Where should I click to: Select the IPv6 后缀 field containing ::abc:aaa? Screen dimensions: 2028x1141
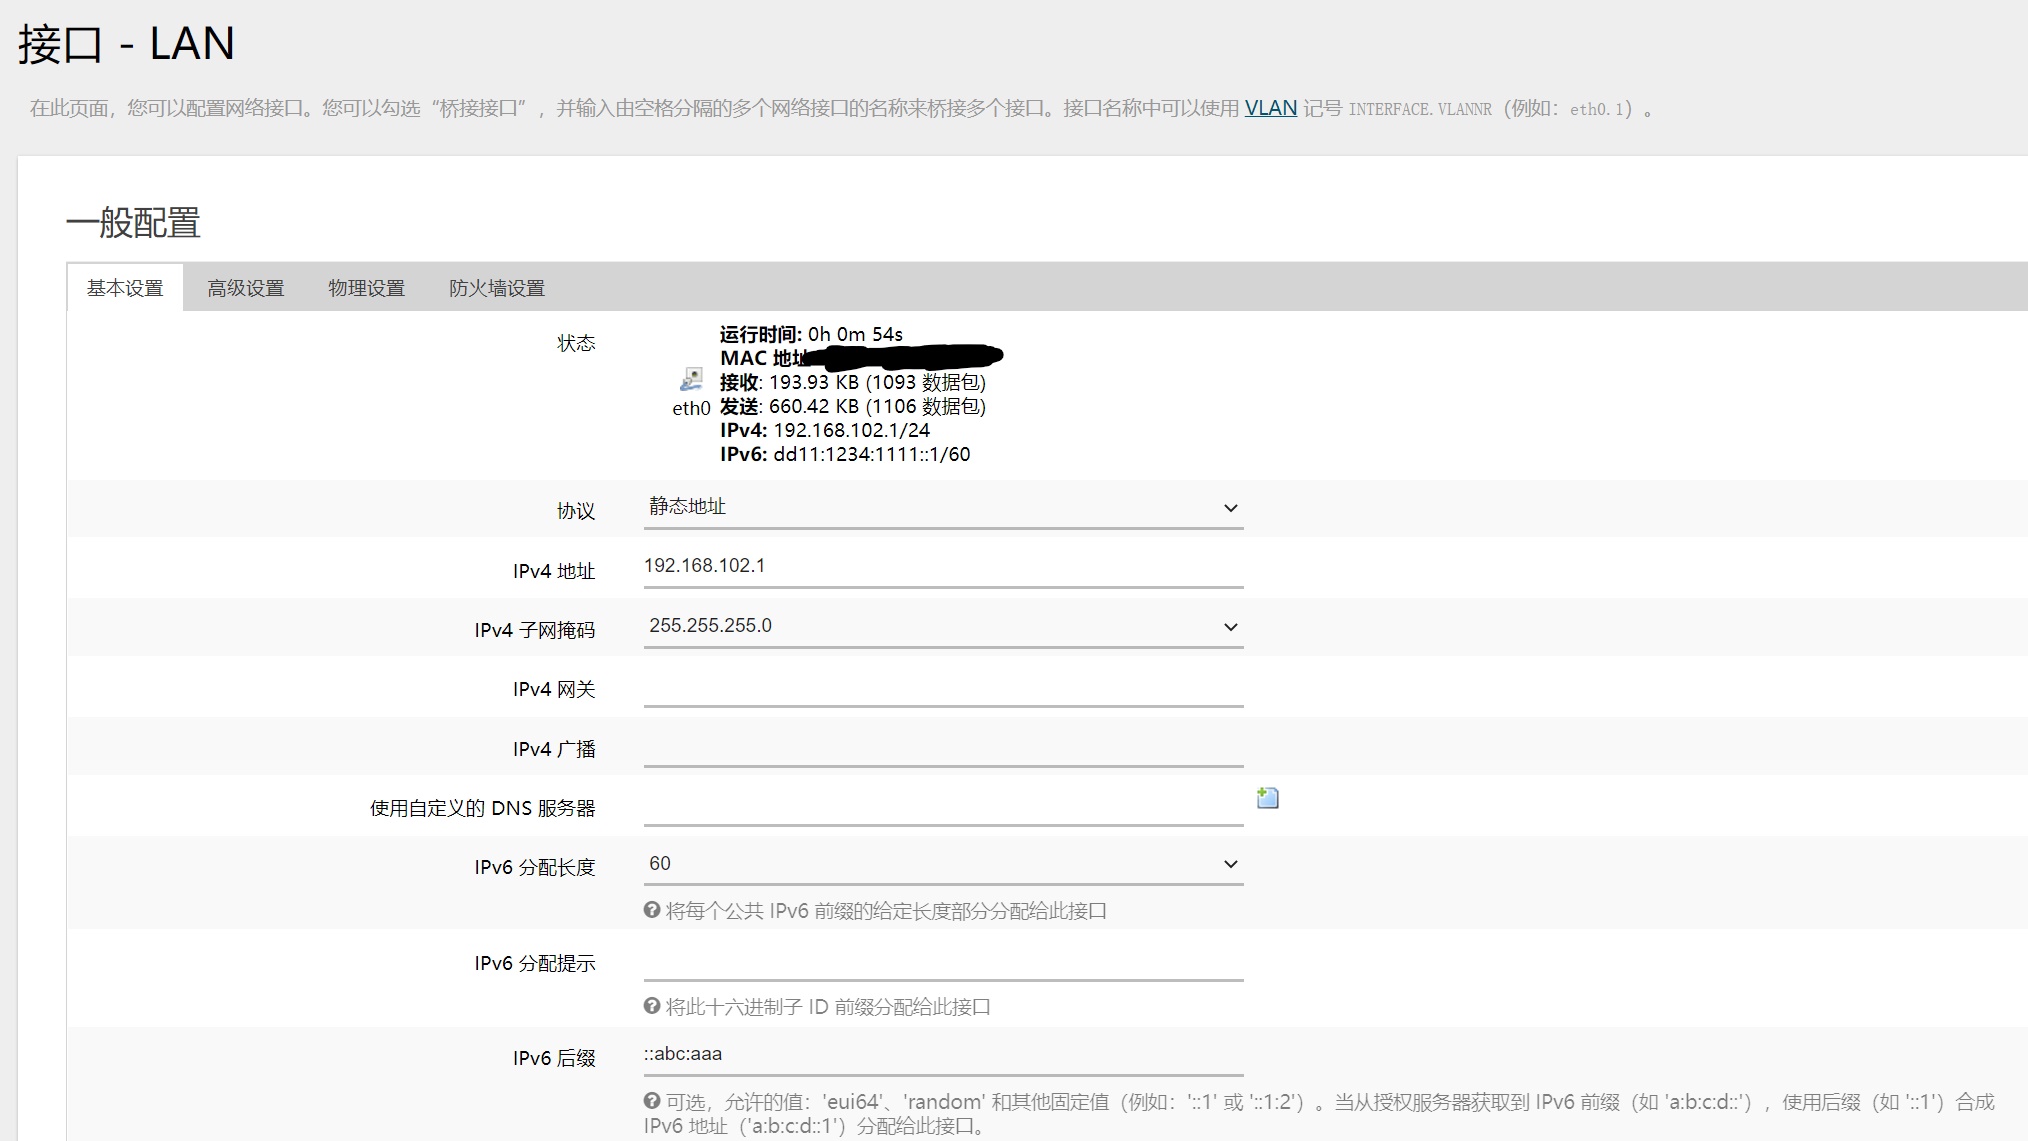click(x=941, y=1054)
